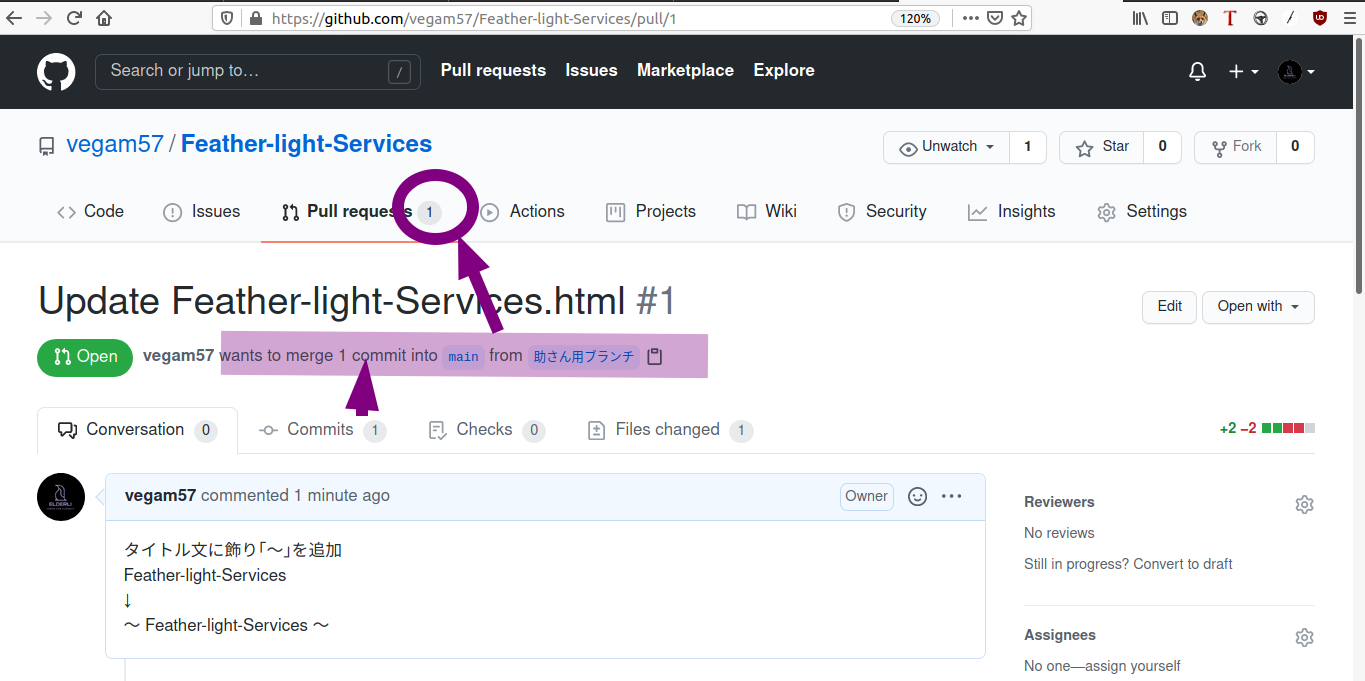Viewport: 1365px width, 681px height.
Task: Bookmark this page with star icon
Action: pos(1019,18)
